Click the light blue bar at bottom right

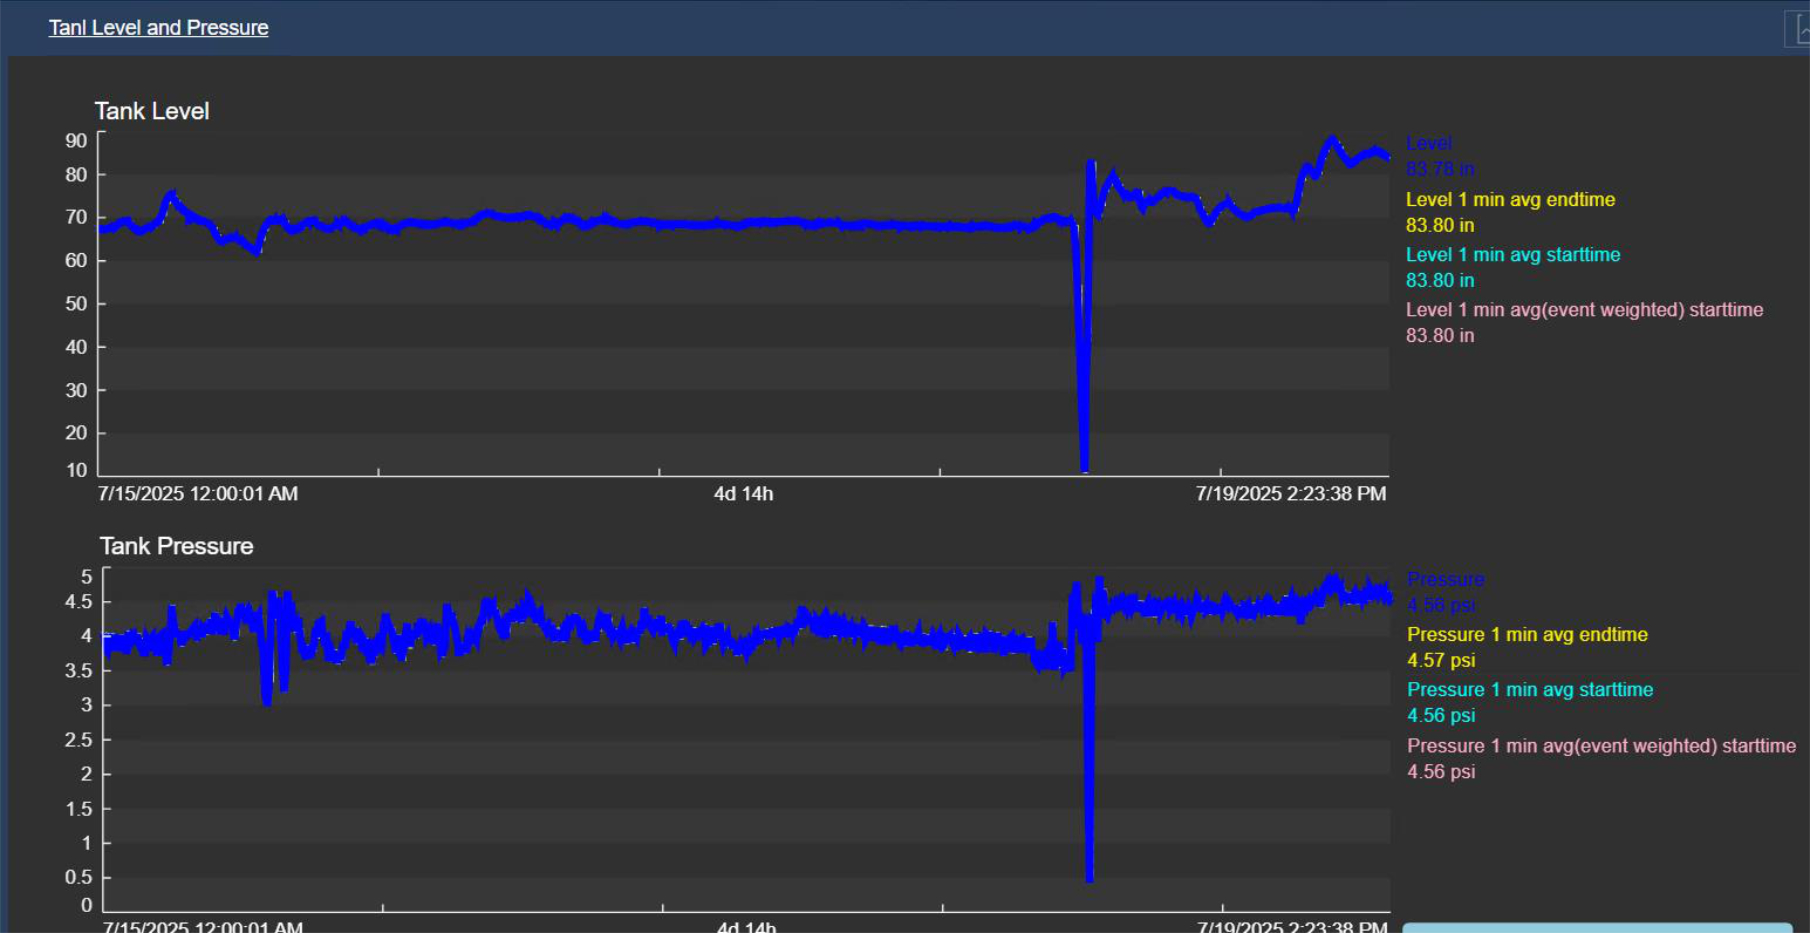pos(1597,928)
